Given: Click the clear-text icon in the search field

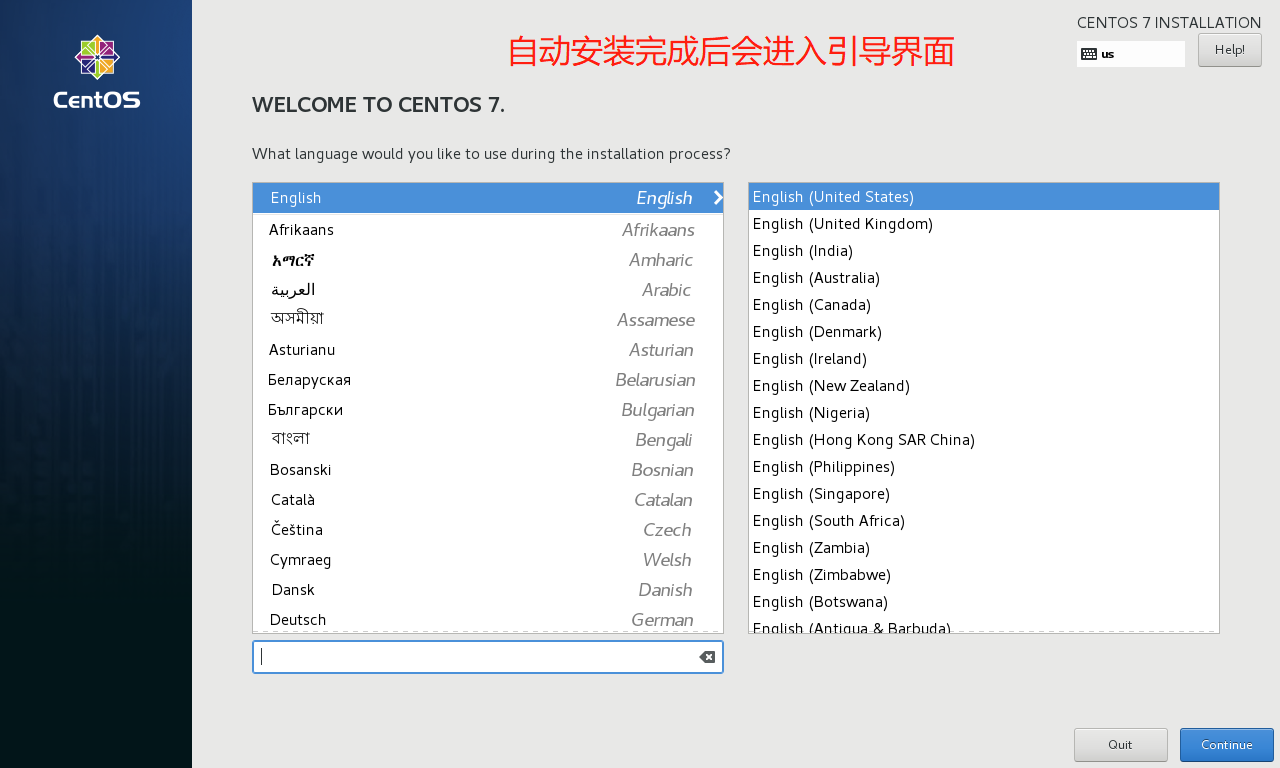Looking at the screenshot, I should click(707, 657).
